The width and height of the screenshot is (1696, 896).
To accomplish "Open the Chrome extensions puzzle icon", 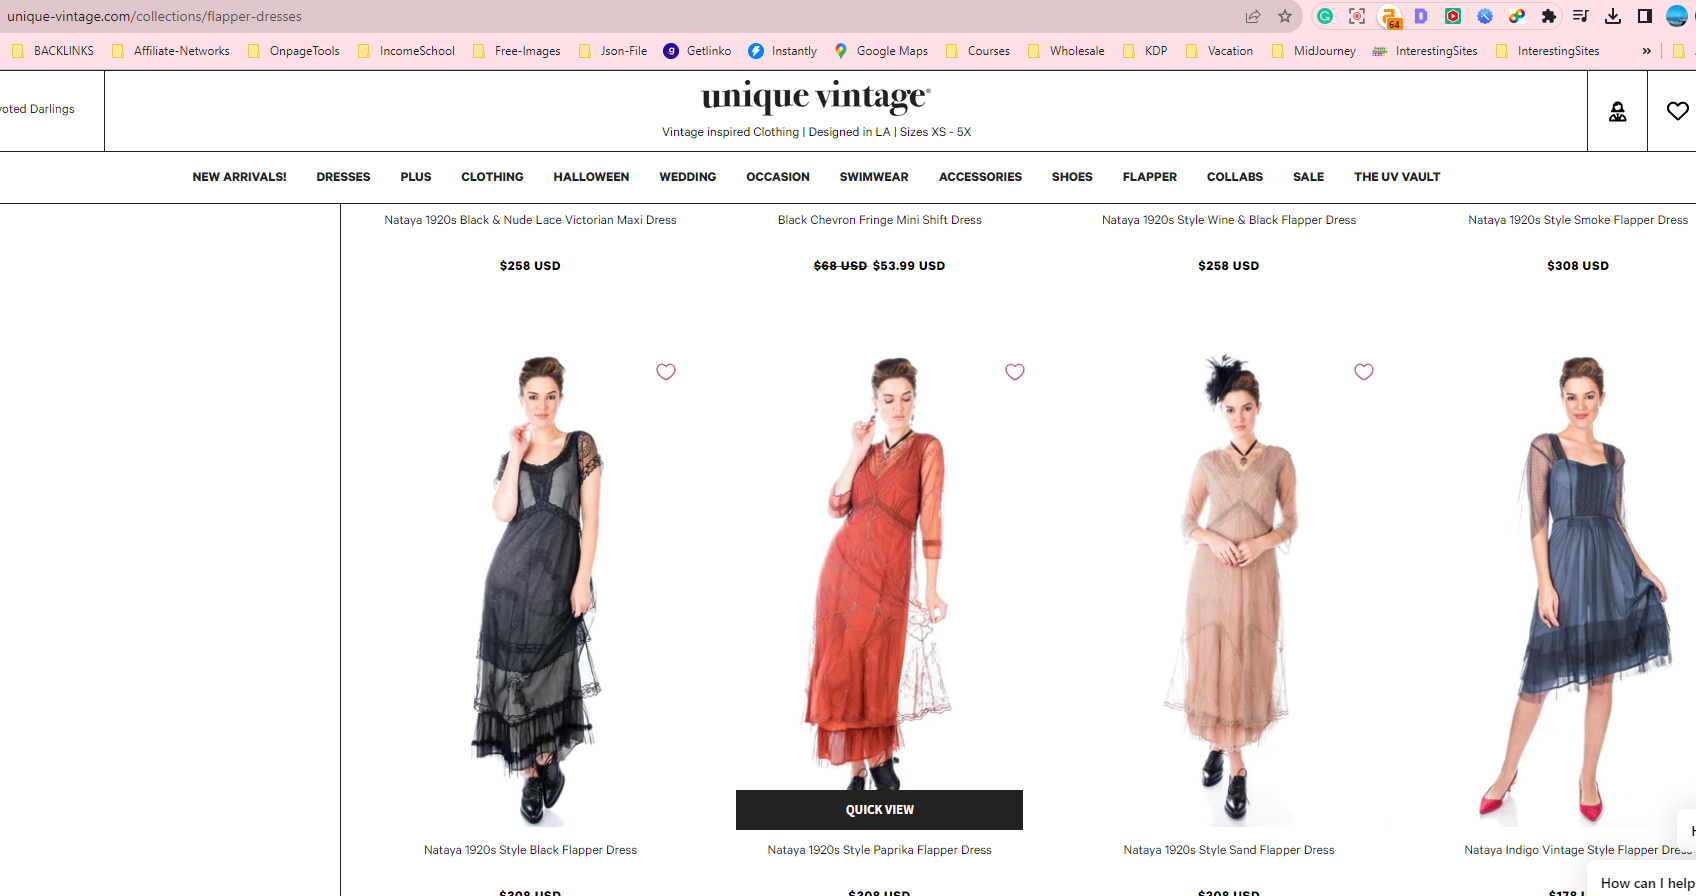I will 1549,16.
